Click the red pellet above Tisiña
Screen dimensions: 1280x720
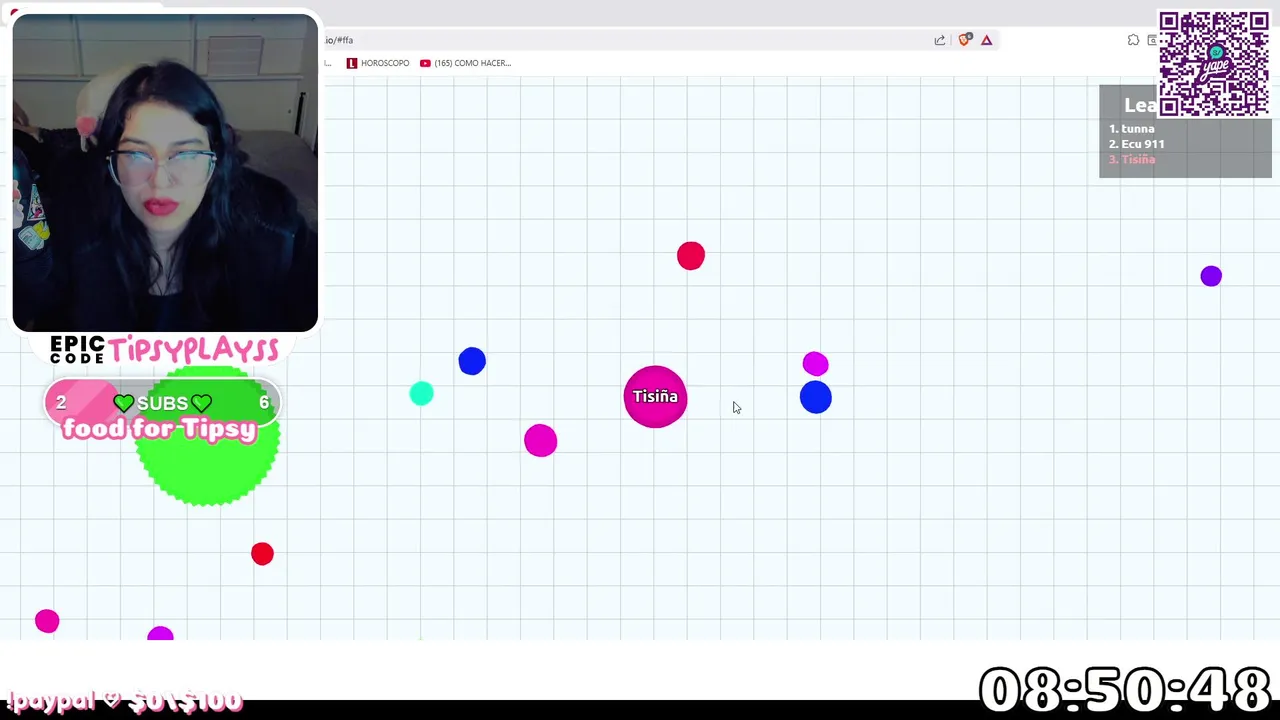pyautogui.click(x=690, y=256)
